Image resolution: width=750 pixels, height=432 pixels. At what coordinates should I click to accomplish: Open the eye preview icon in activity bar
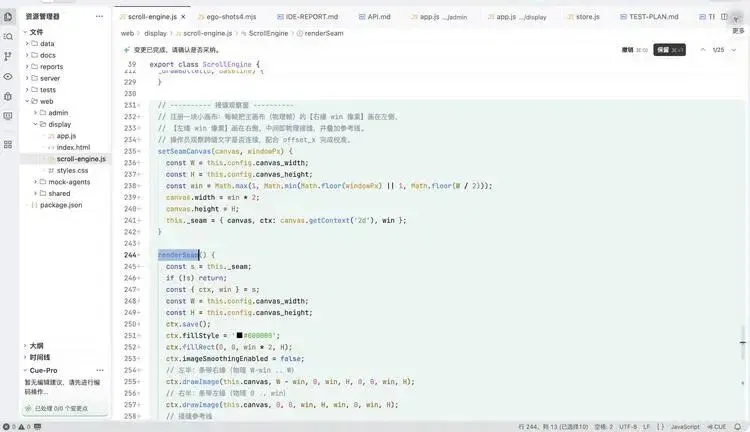tap(8, 77)
